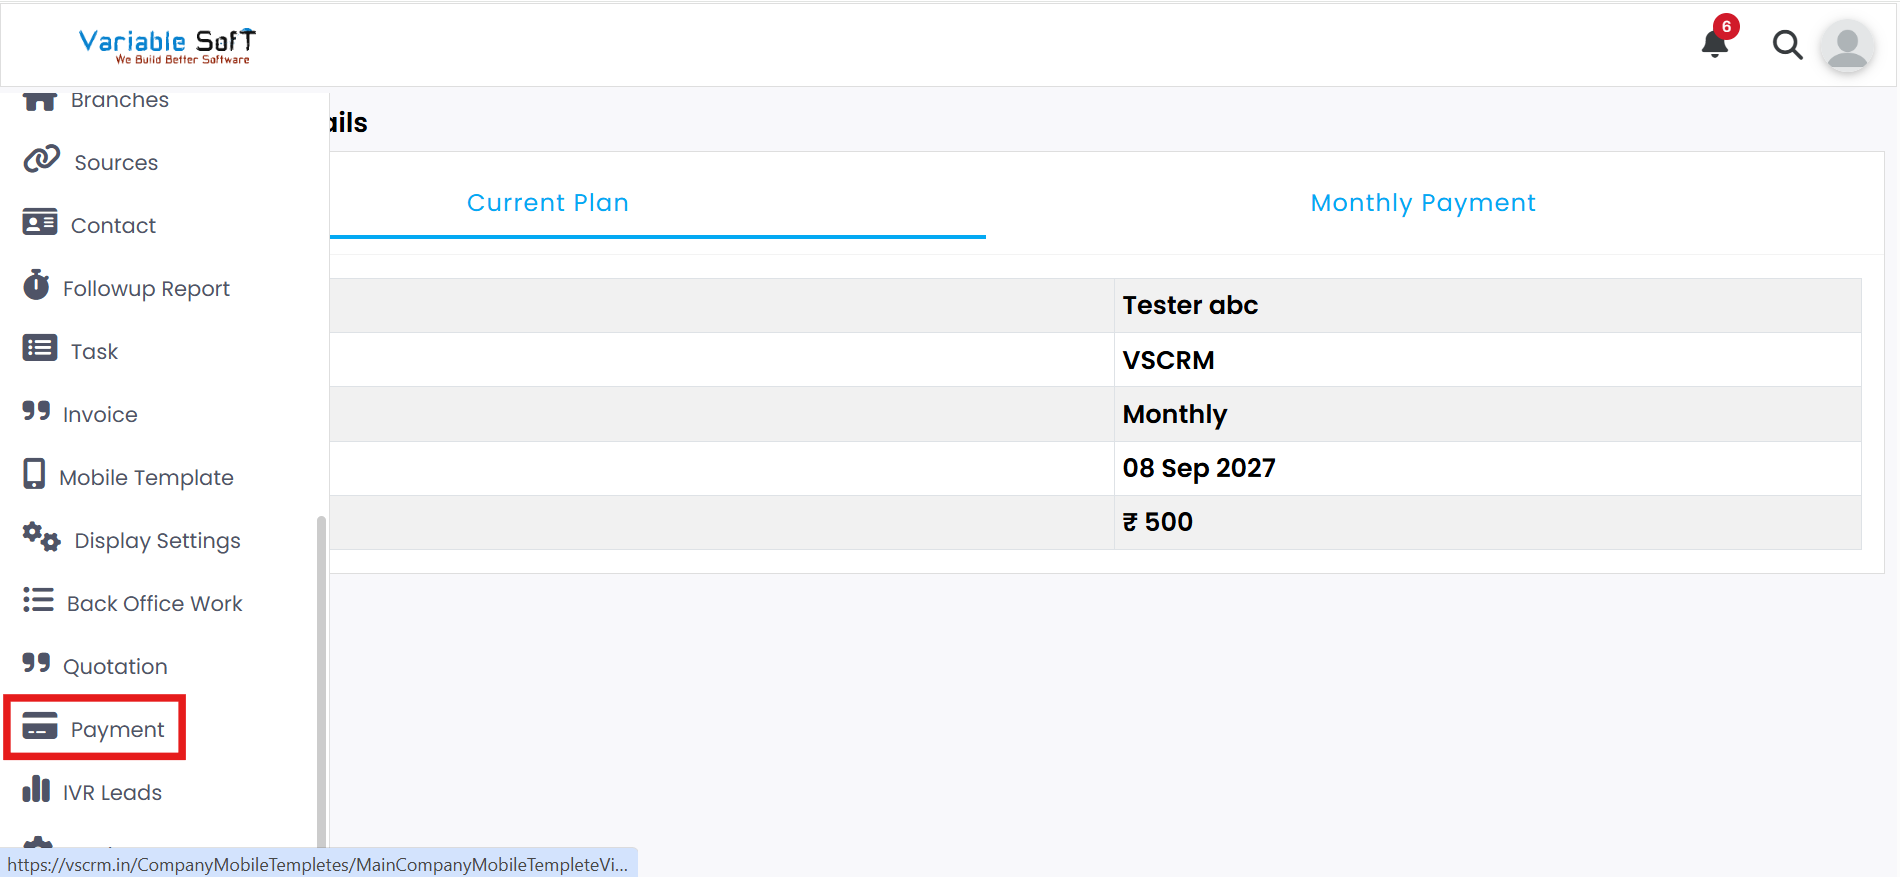Viewport: 1900px width, 877px height.
Task: Open Mobile Template page
Action: pos(146,478)
